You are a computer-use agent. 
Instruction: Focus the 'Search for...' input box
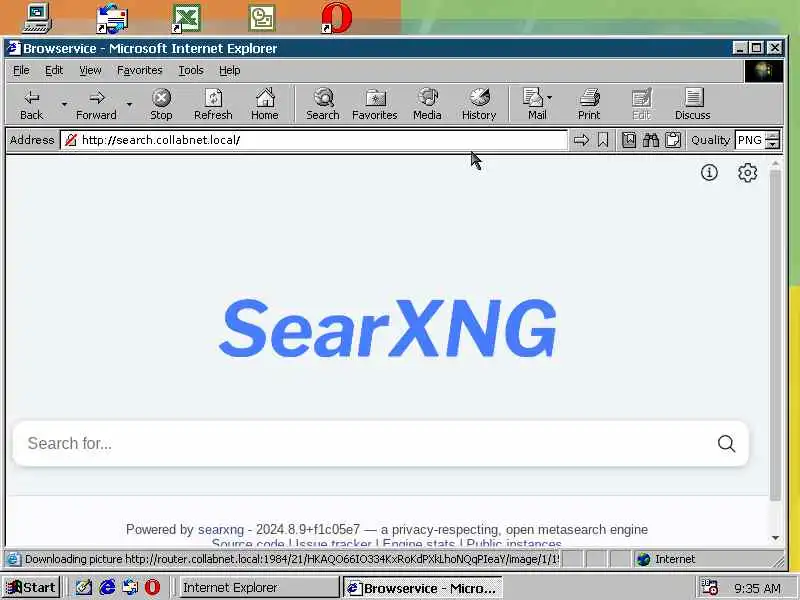click(x=365, y=443)
